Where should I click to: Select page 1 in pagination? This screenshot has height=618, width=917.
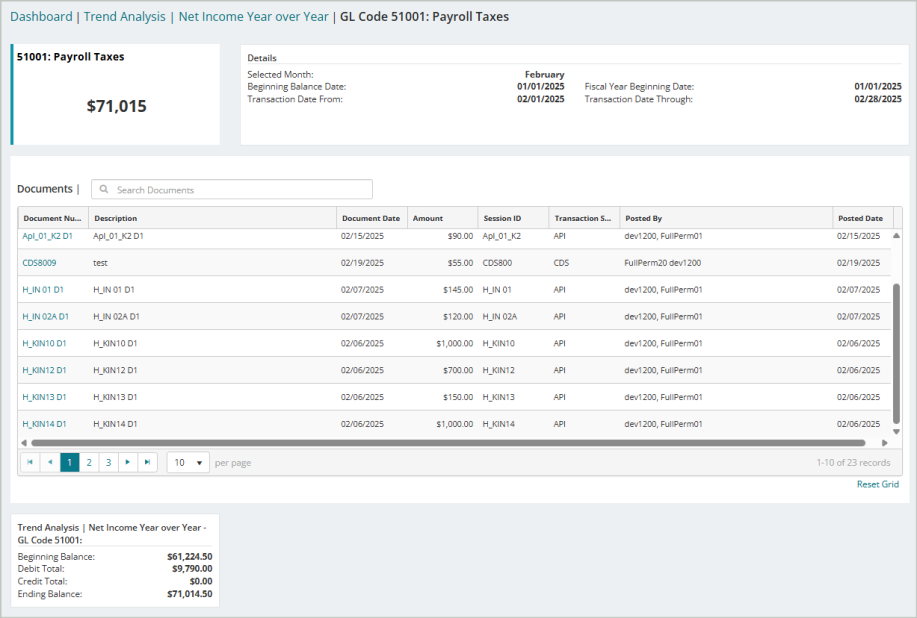(x=70, y=462)
